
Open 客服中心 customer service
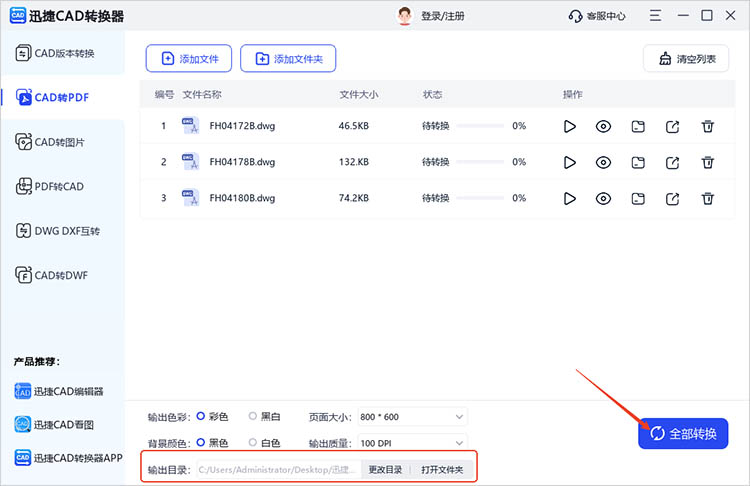pos(596,16)
